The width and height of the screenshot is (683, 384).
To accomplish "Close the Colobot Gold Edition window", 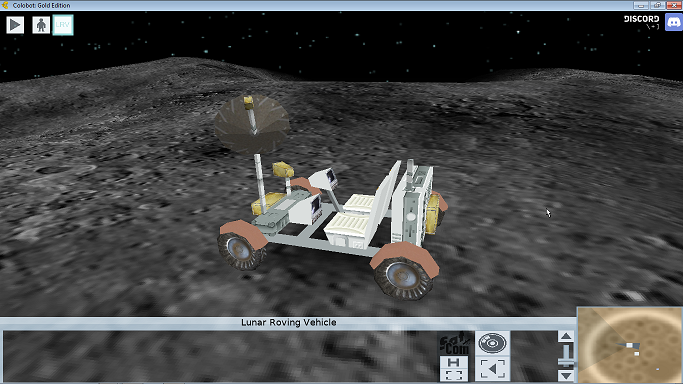I will (x=674, y=5).
